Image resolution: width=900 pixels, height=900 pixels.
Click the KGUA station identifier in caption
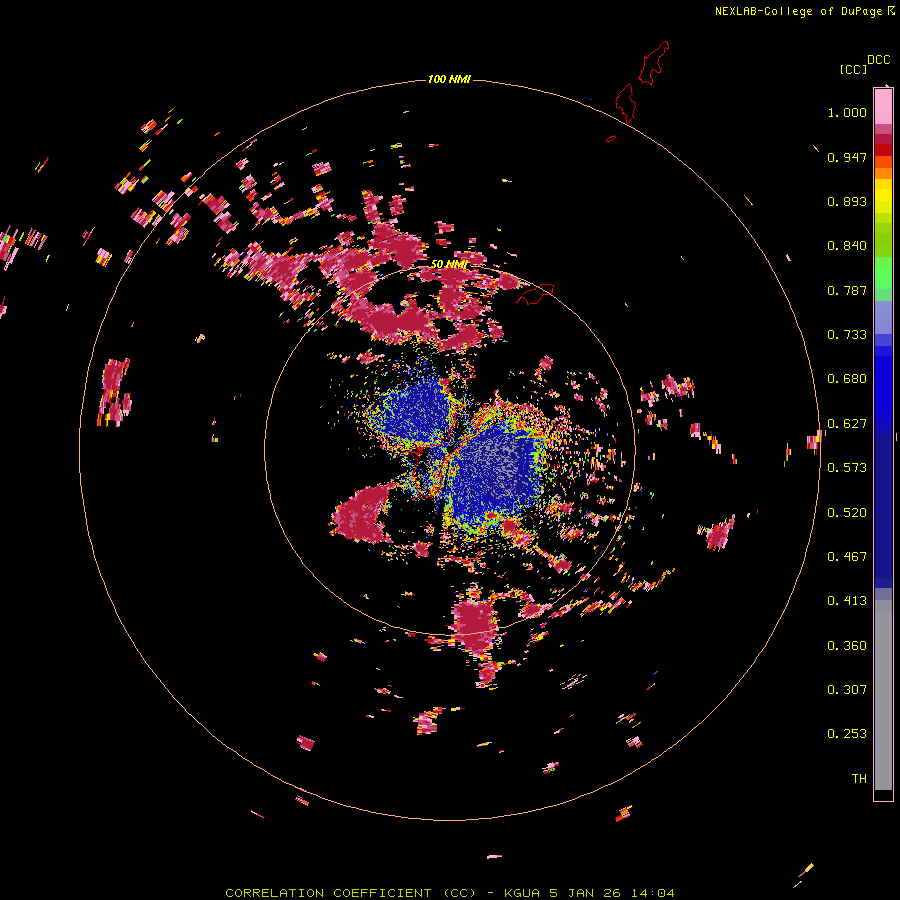524,893
